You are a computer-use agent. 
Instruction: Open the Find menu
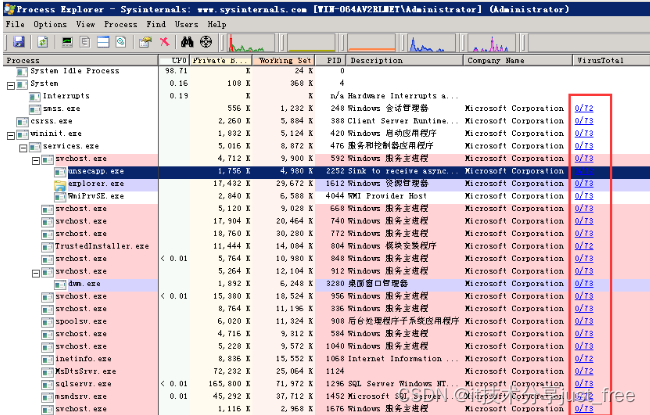coord(156,24)
